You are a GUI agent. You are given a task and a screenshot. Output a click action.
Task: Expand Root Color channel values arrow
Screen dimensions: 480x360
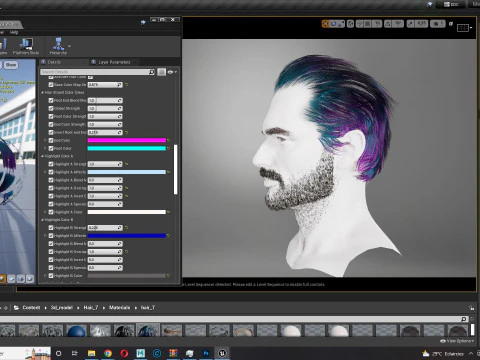pos(45,148)
